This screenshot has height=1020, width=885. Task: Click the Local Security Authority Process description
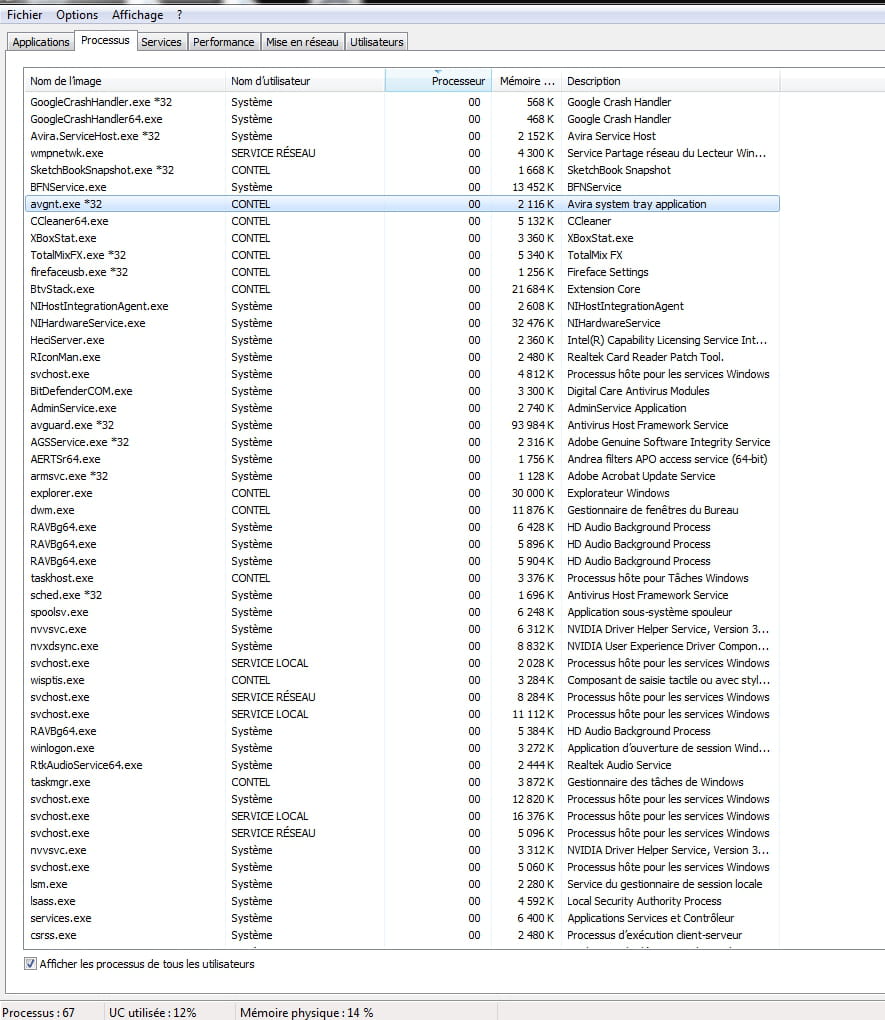[644, 901]
